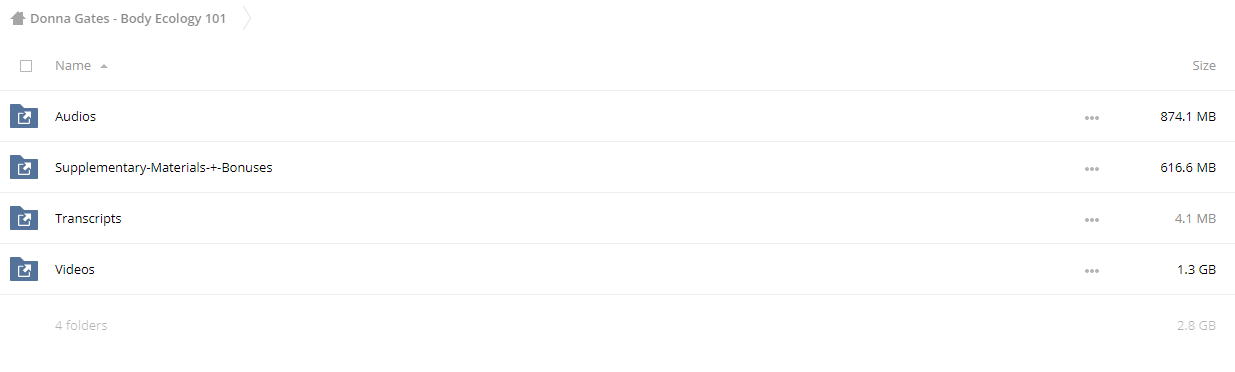This screenshot has width=1235, height=372.
Task: Click the sort arrow next to Name
Action: [x=104, y=66]
